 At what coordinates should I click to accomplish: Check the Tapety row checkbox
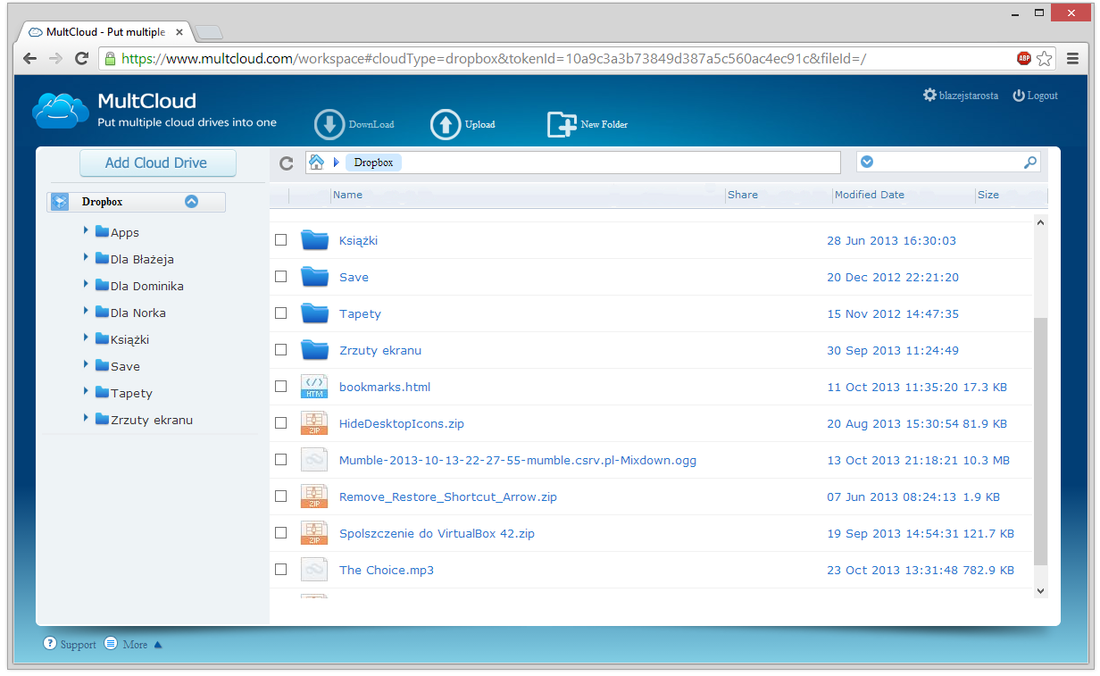[281, 313]
